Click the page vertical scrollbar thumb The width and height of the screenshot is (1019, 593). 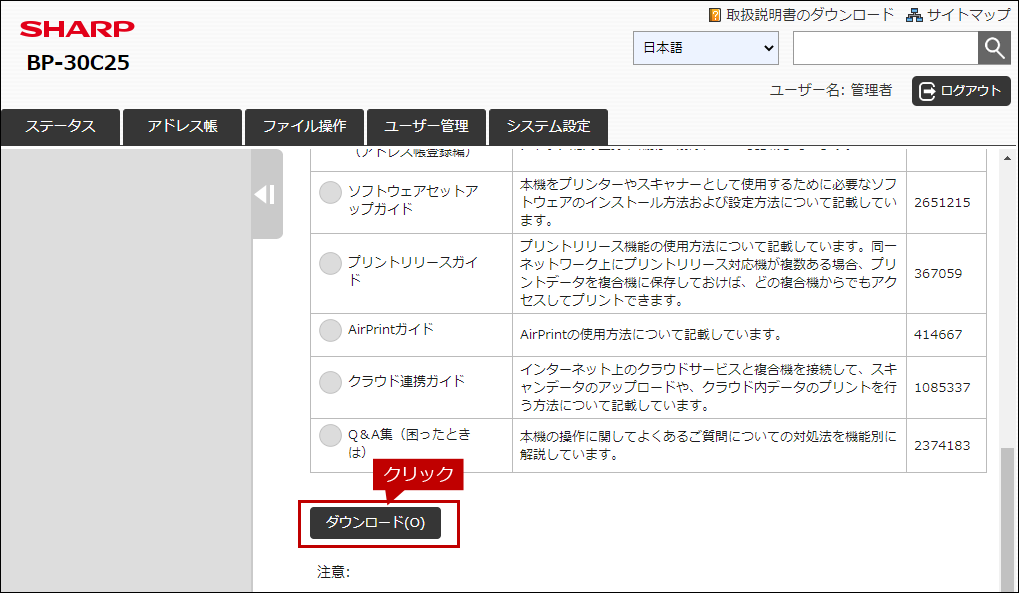point(1007,518)
